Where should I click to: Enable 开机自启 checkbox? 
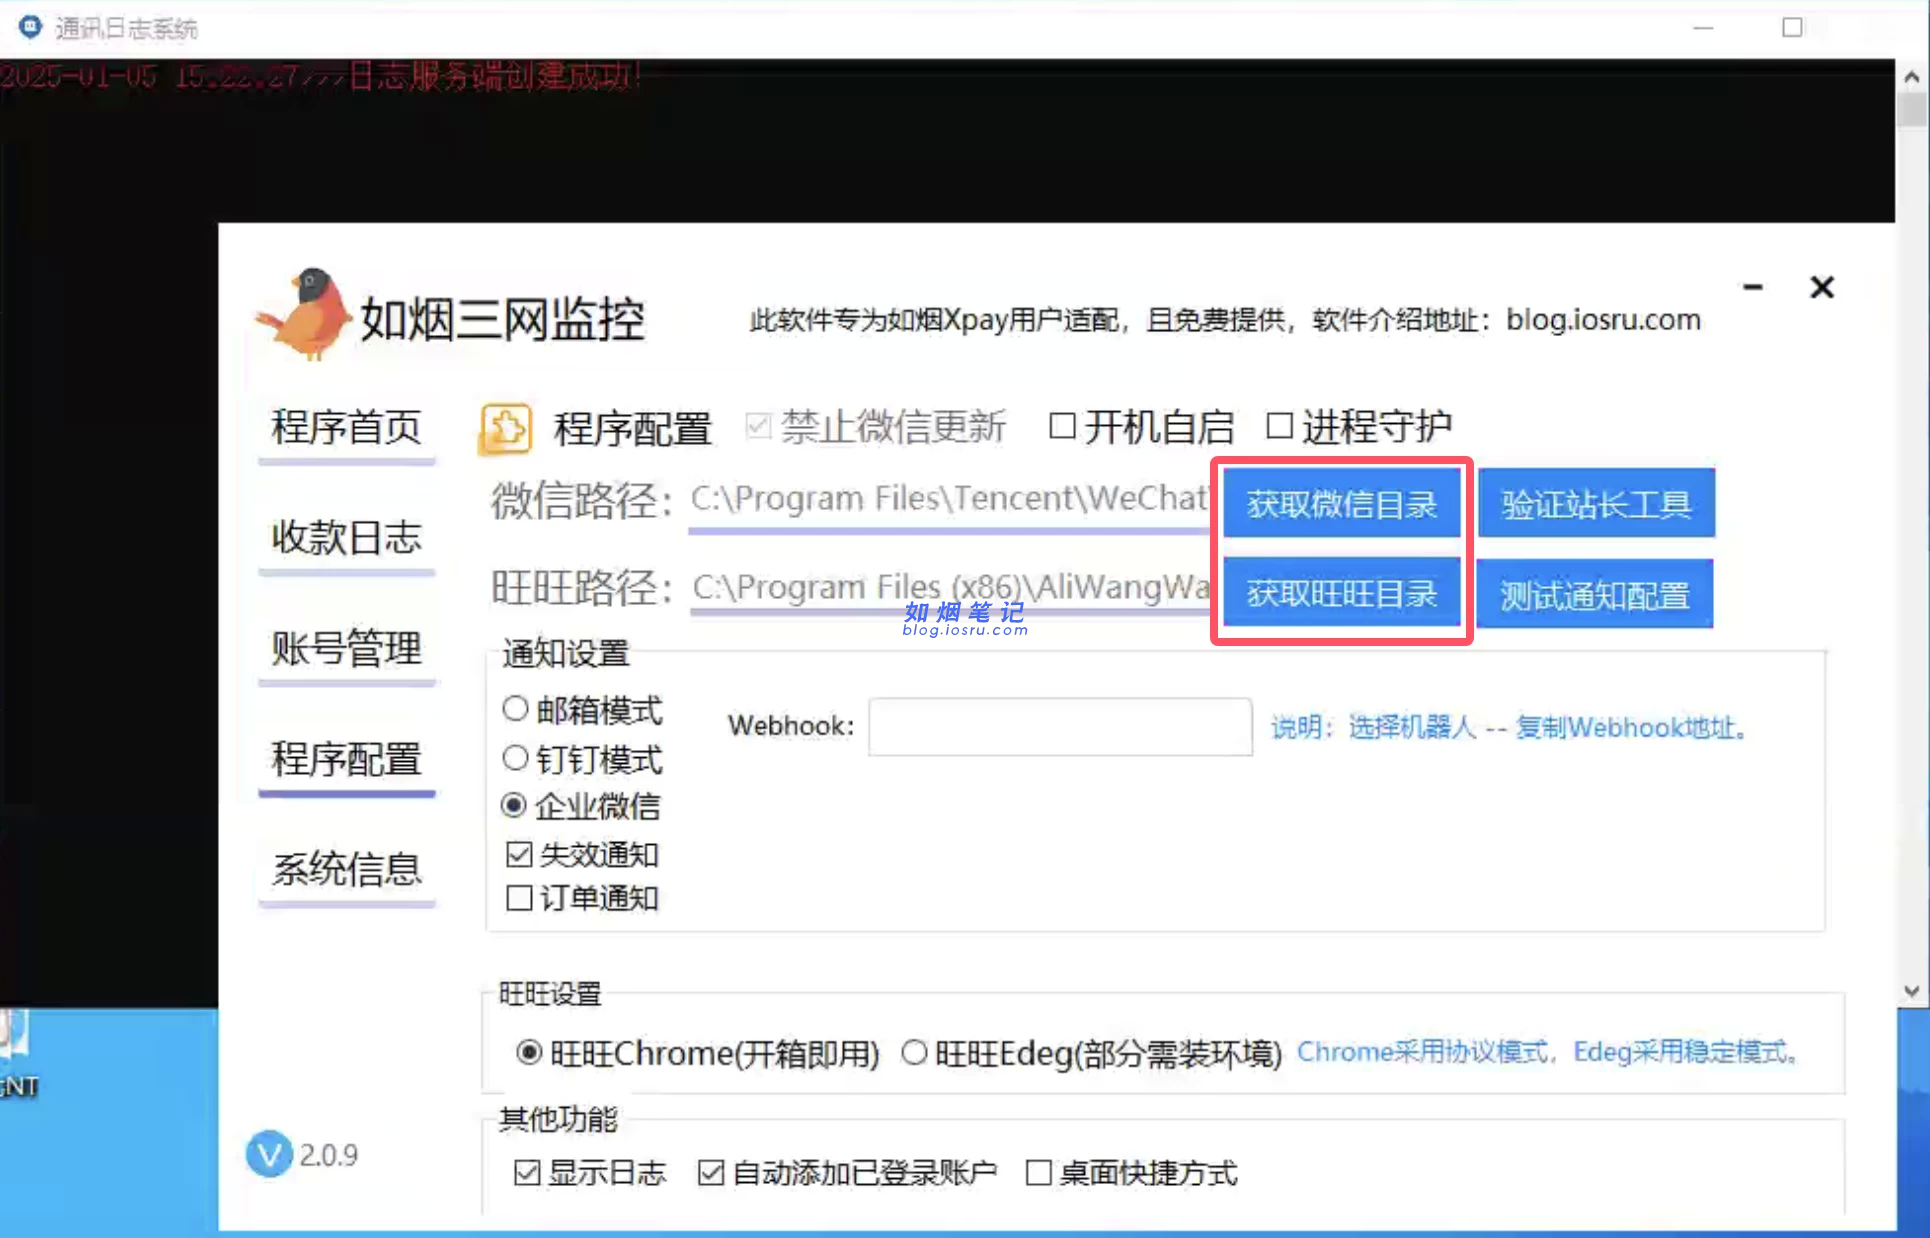[x=1141, y=427]
